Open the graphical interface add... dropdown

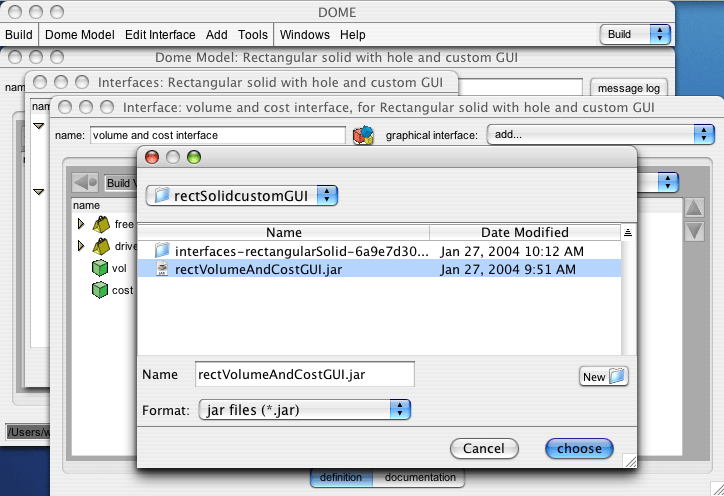coord(601,134)
